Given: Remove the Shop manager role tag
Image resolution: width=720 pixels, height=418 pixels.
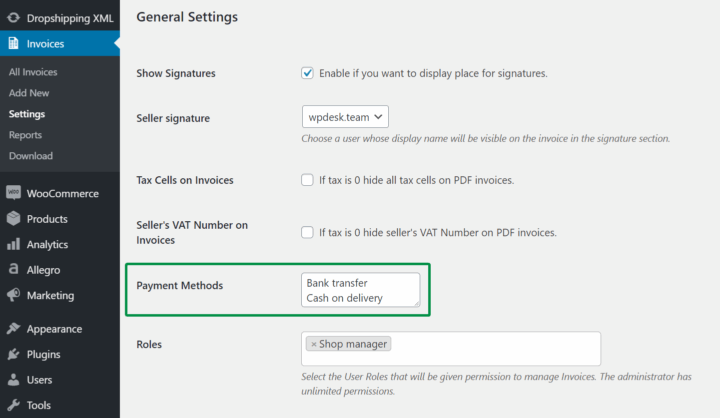Looking at the screenshot, I should click(313, 344).
